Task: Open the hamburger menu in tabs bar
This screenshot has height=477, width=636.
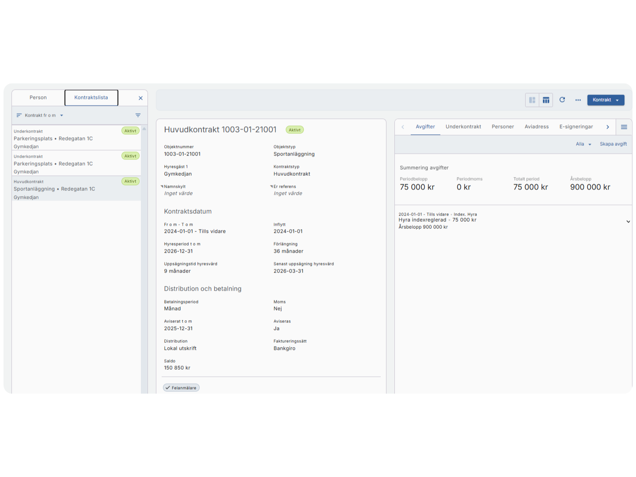Action: pyautogui.click(x=624, y=127)
